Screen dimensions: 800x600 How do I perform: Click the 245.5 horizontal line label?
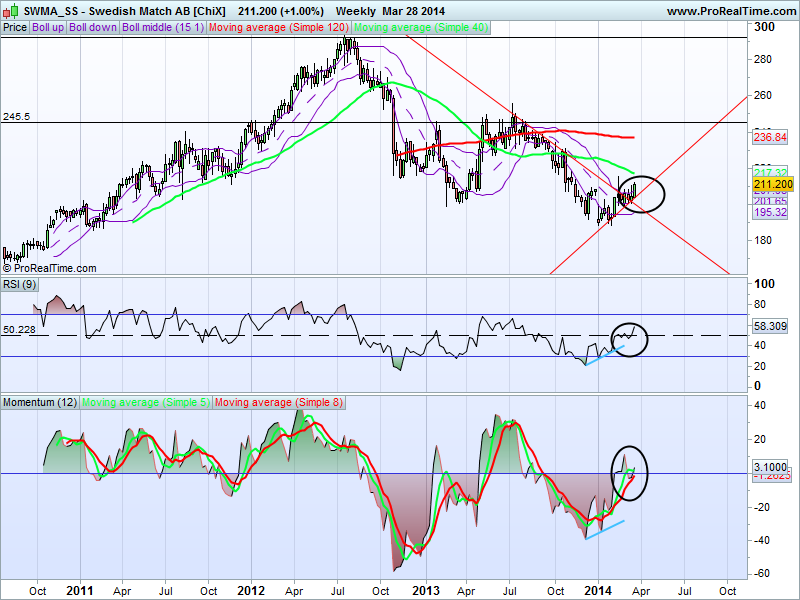(x=16, y=117)
